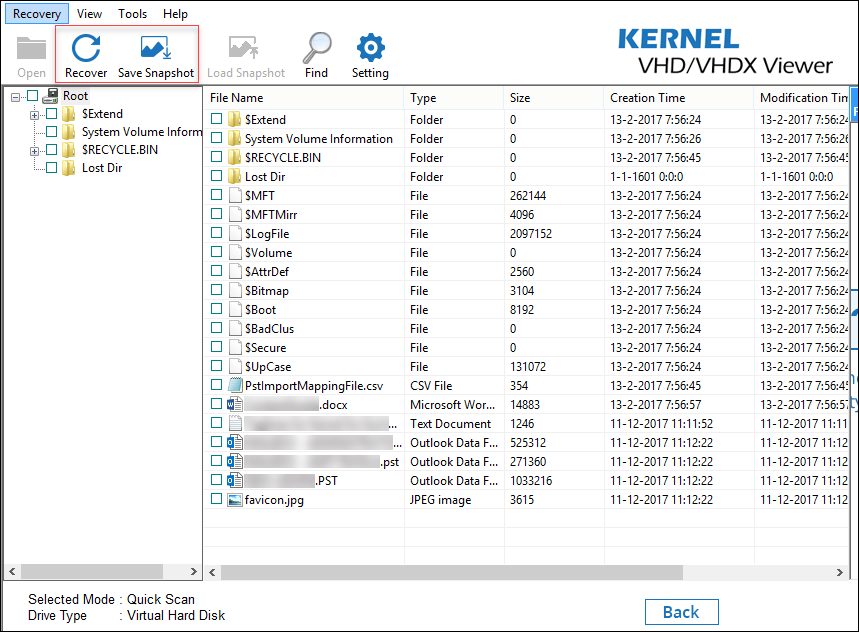Click tree panel scroll left arrow
859x632 pixels.
point(12,571)
